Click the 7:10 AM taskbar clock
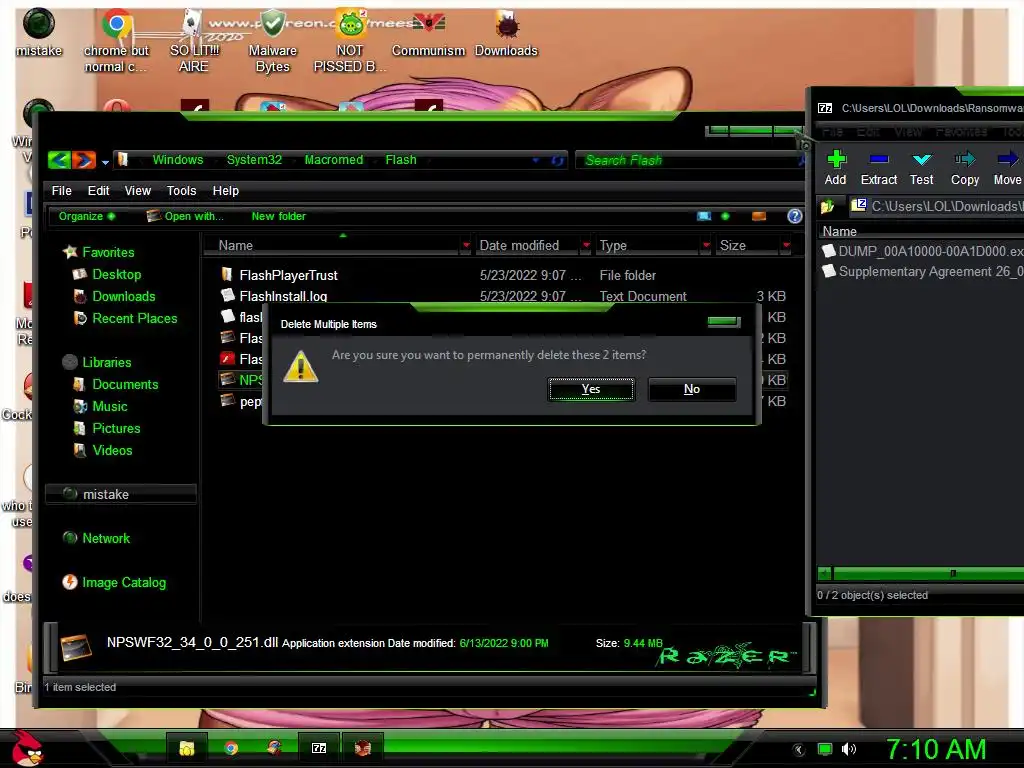This screenshot has height=768, width=1024. tap(936, 749)
